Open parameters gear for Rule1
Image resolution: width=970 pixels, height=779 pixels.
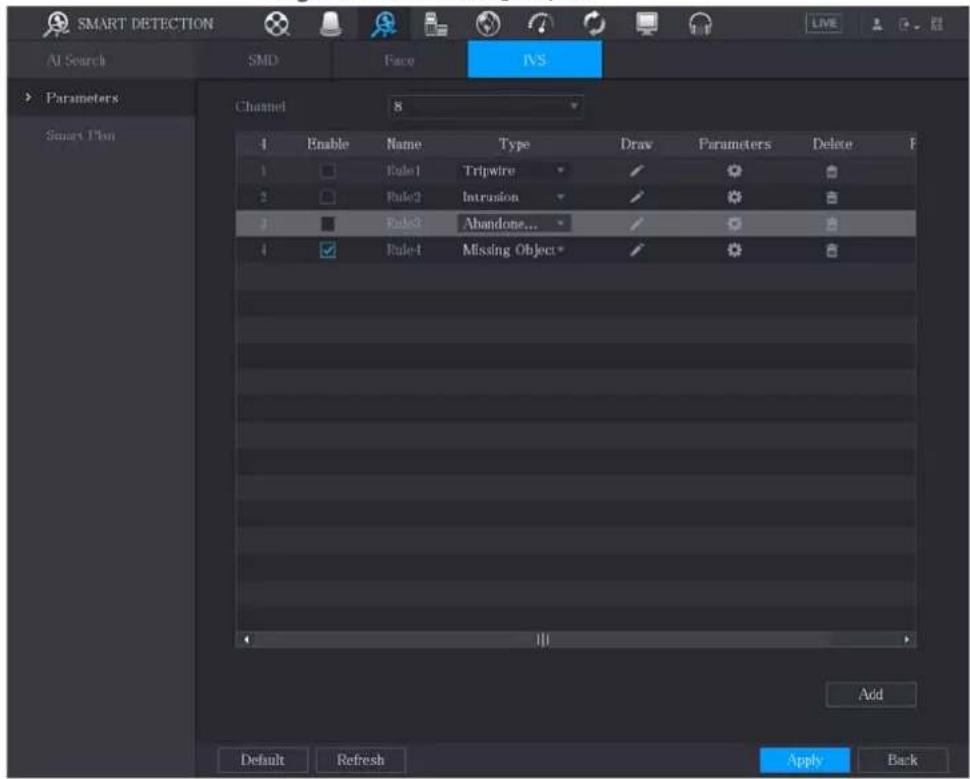tap(734, 171)
